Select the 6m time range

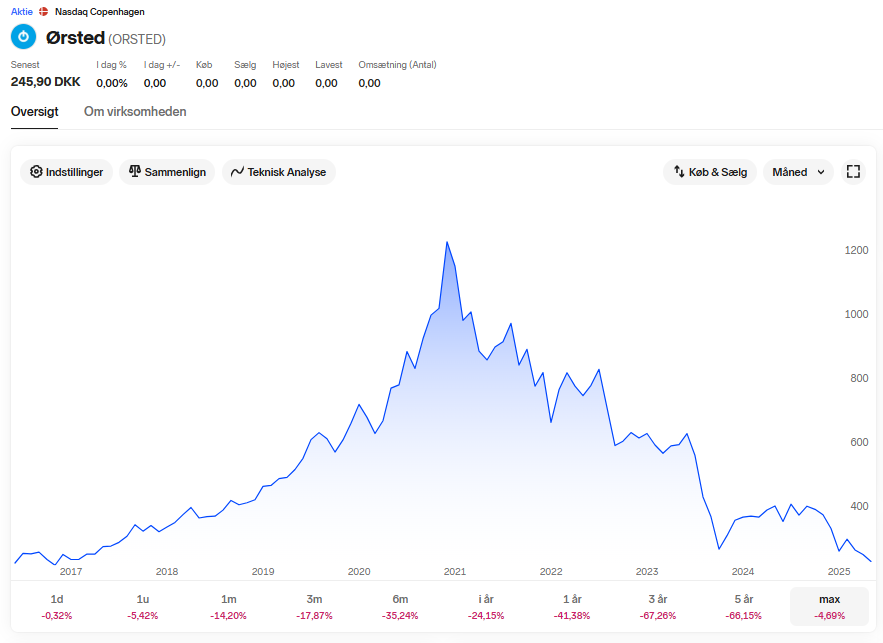pyautogui.click(x=400, y=606)
